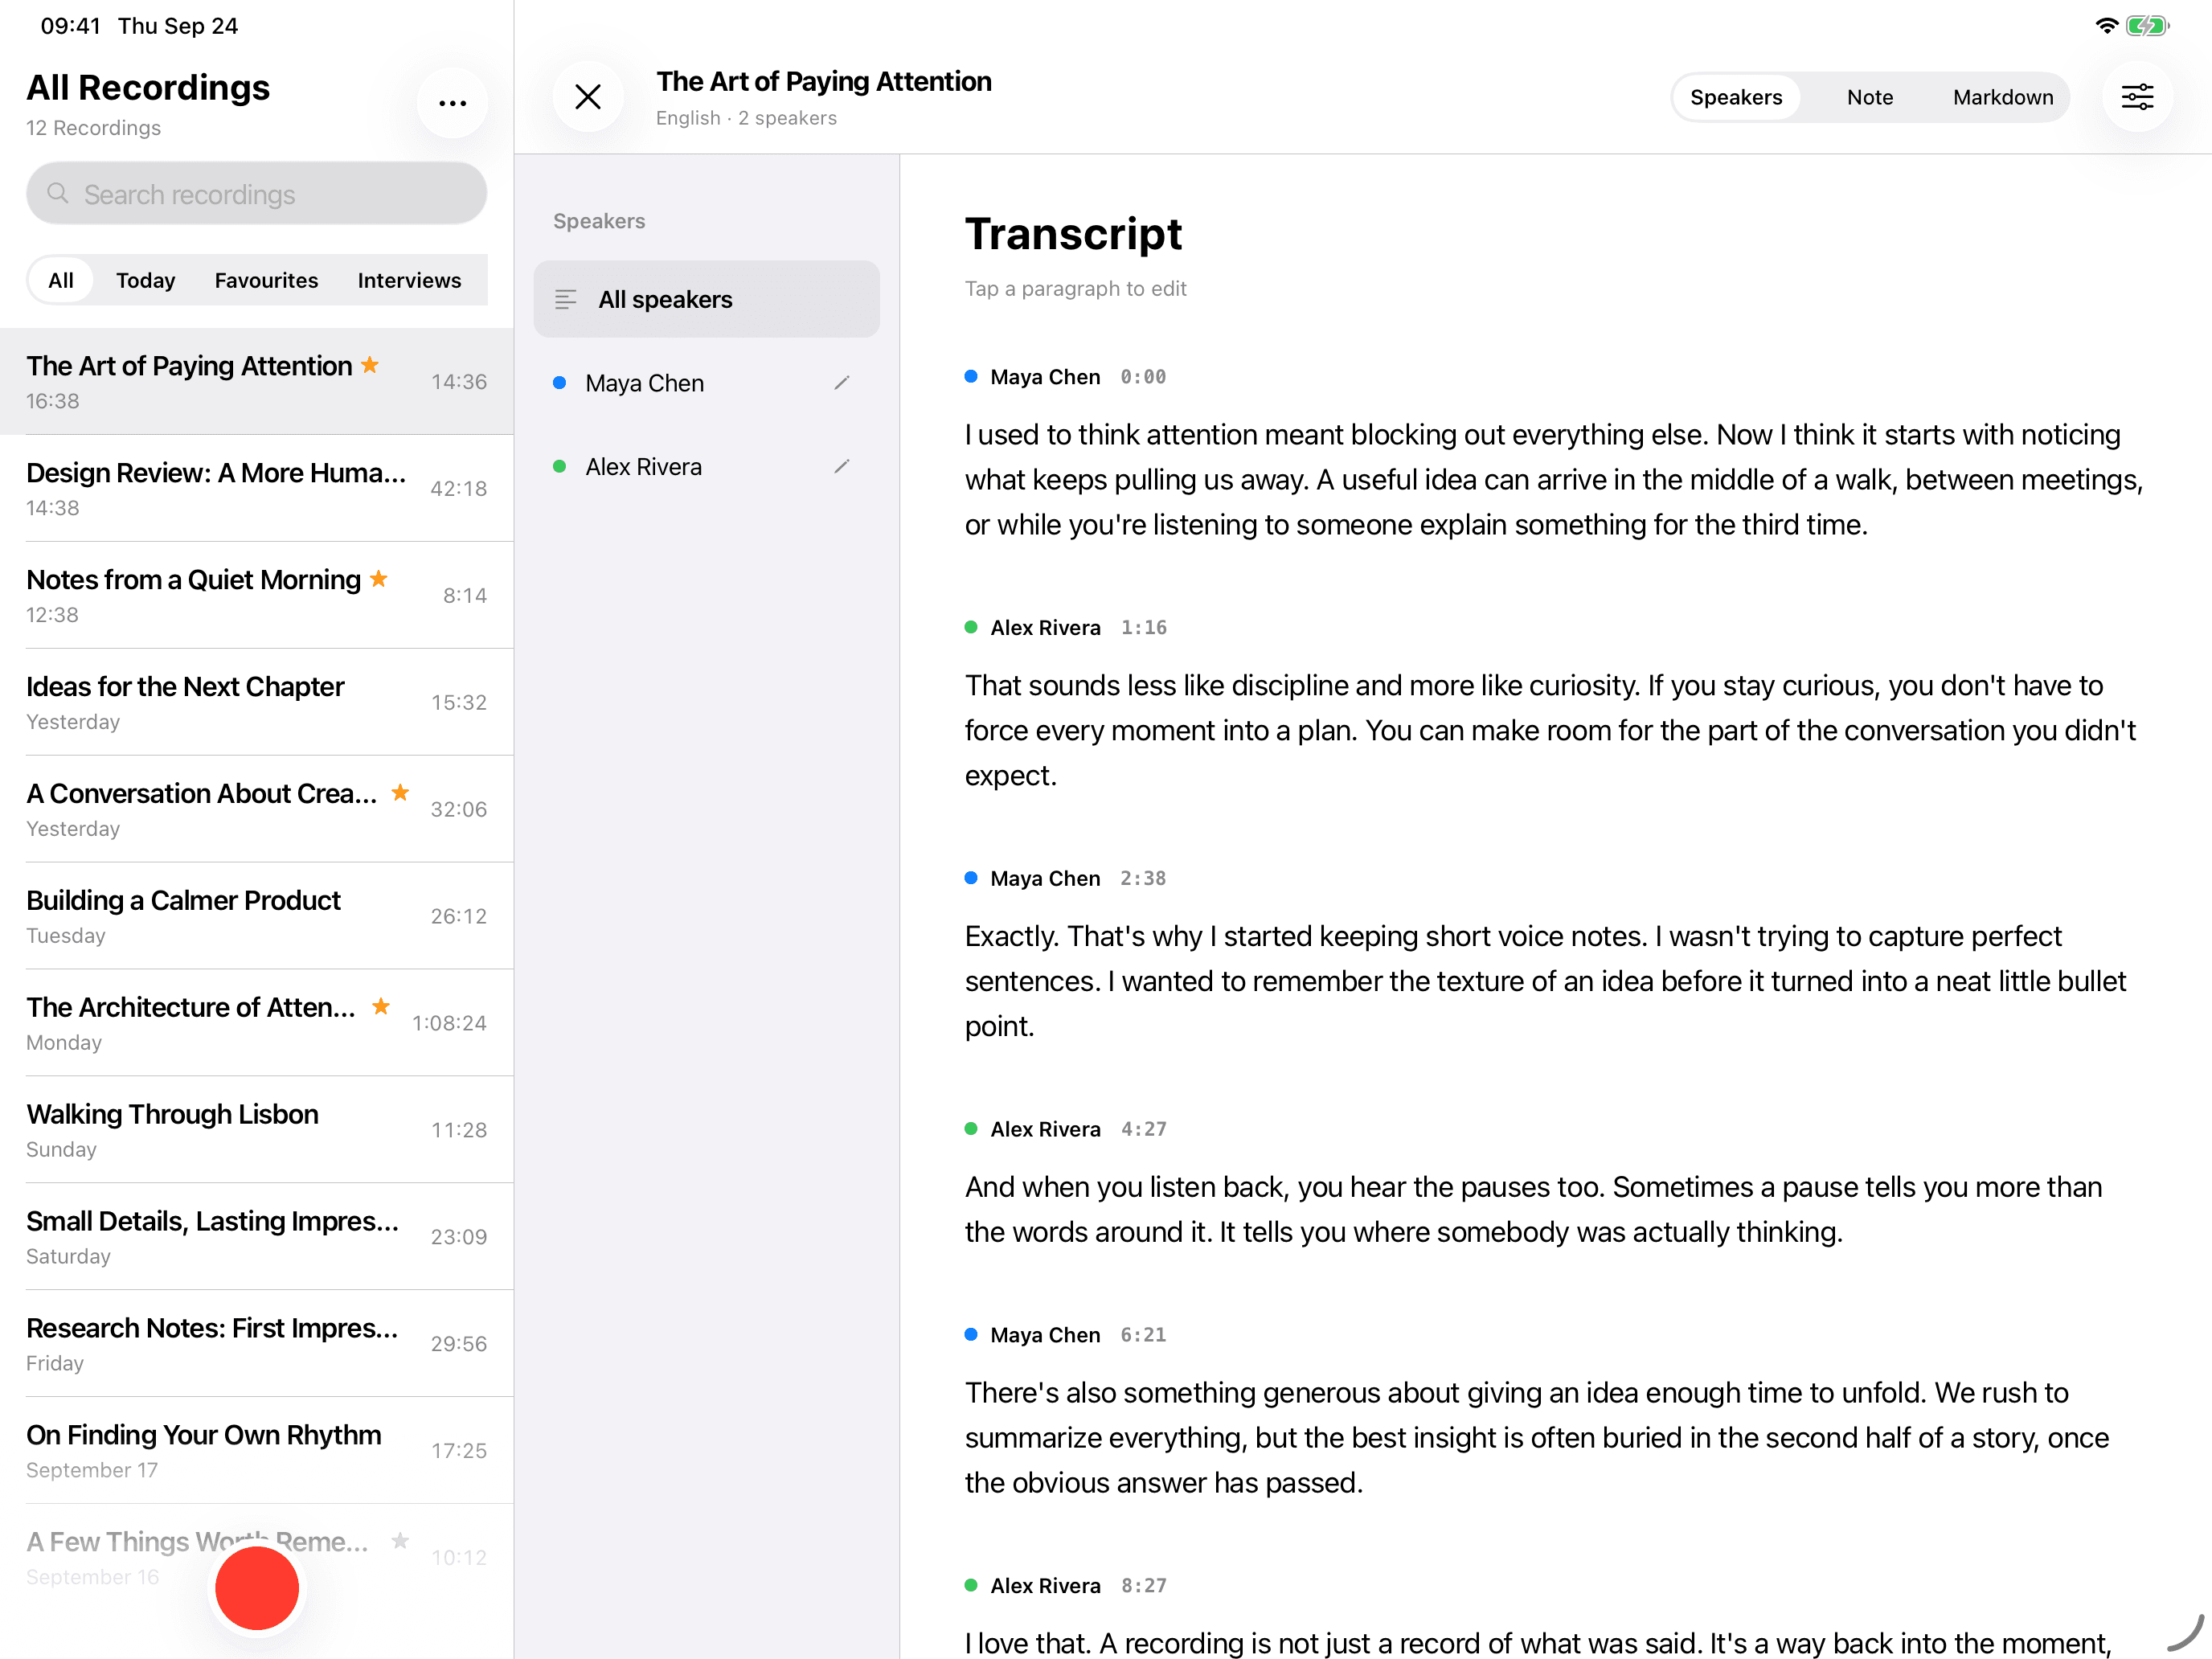The width and height of the screenshot is (2212, 1659).
Task: Edit paragraph starting 'That sounds less like discipline'
Action: (x=1550, y=730)
